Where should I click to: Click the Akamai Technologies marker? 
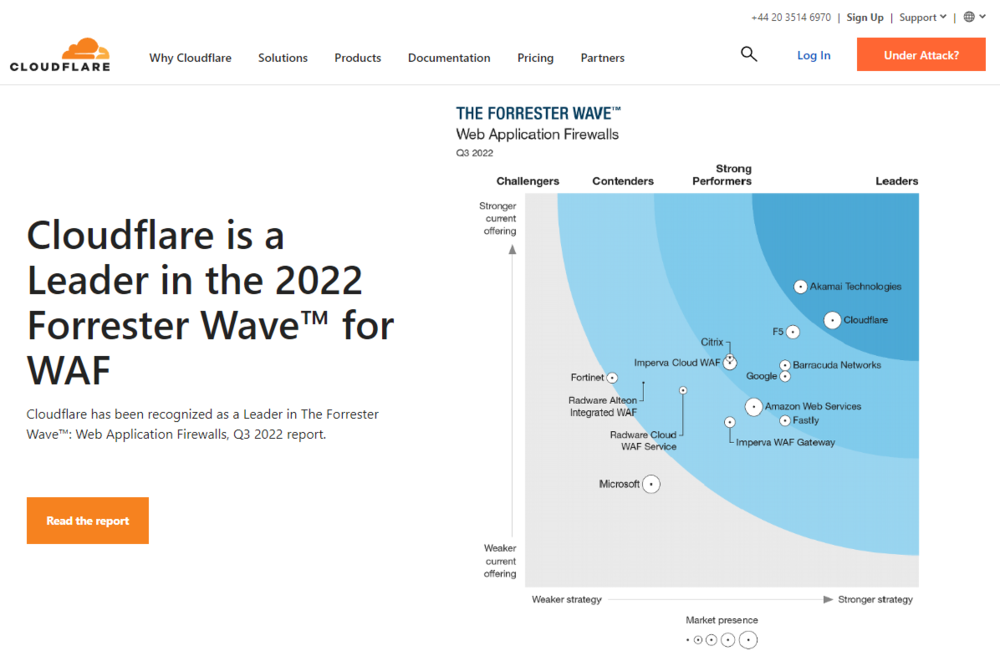coord(800,287)
